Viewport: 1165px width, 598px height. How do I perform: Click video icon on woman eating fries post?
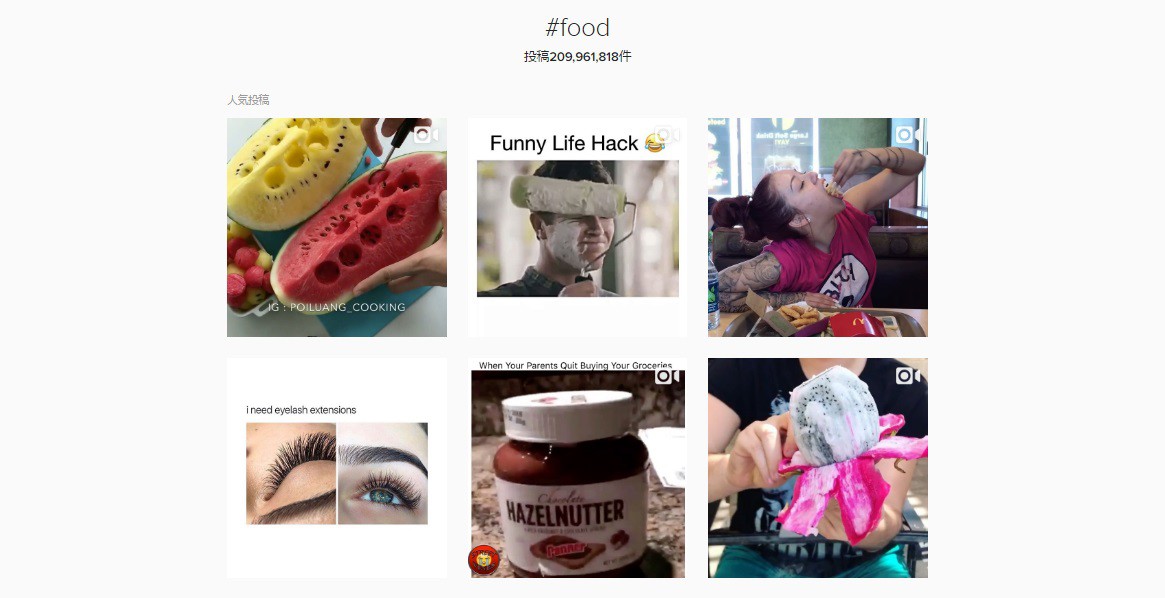coord(907,135)
